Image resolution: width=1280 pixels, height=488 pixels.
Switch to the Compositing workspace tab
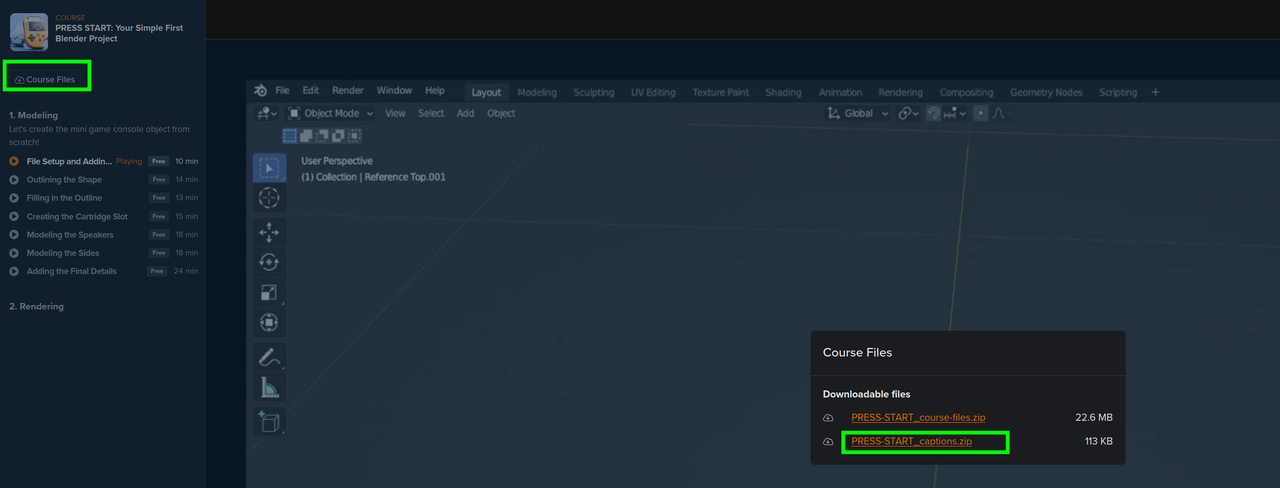966,92
